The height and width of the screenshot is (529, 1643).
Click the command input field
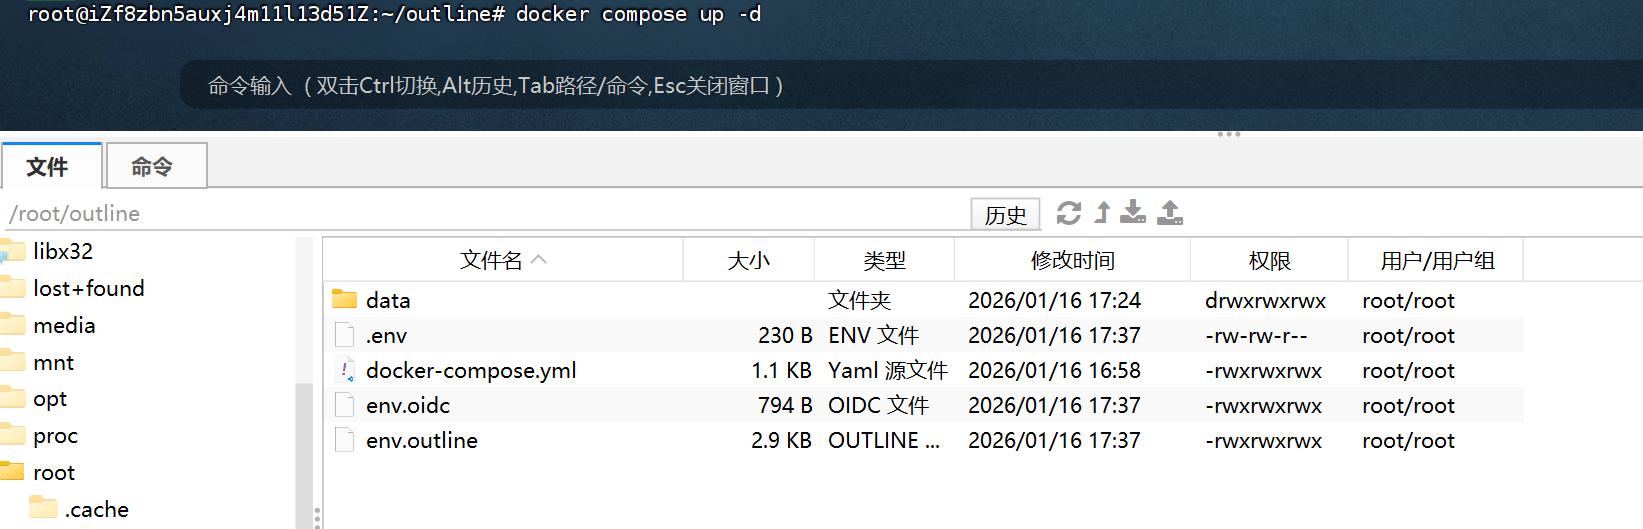910,85
